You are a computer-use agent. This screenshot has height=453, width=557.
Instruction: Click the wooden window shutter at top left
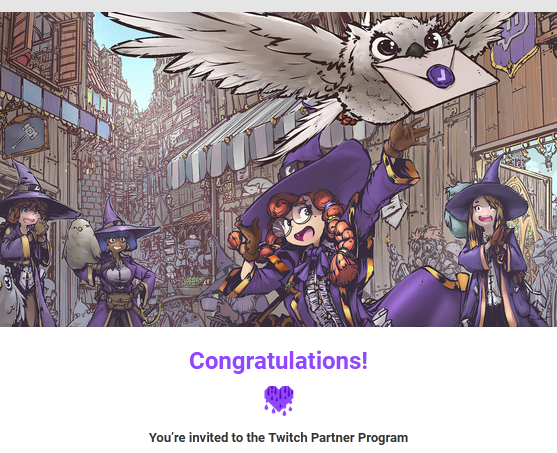[x=70, y=51]
